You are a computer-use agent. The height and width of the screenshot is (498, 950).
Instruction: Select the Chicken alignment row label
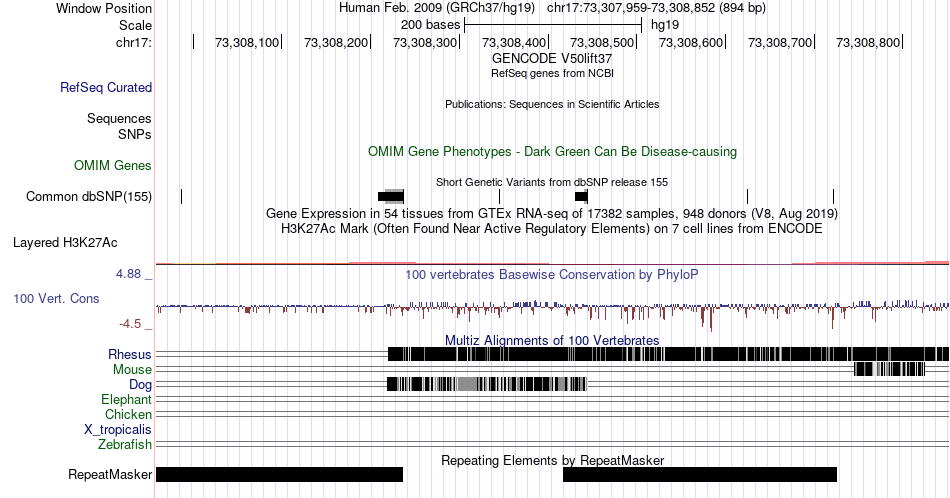click(128, 414)
